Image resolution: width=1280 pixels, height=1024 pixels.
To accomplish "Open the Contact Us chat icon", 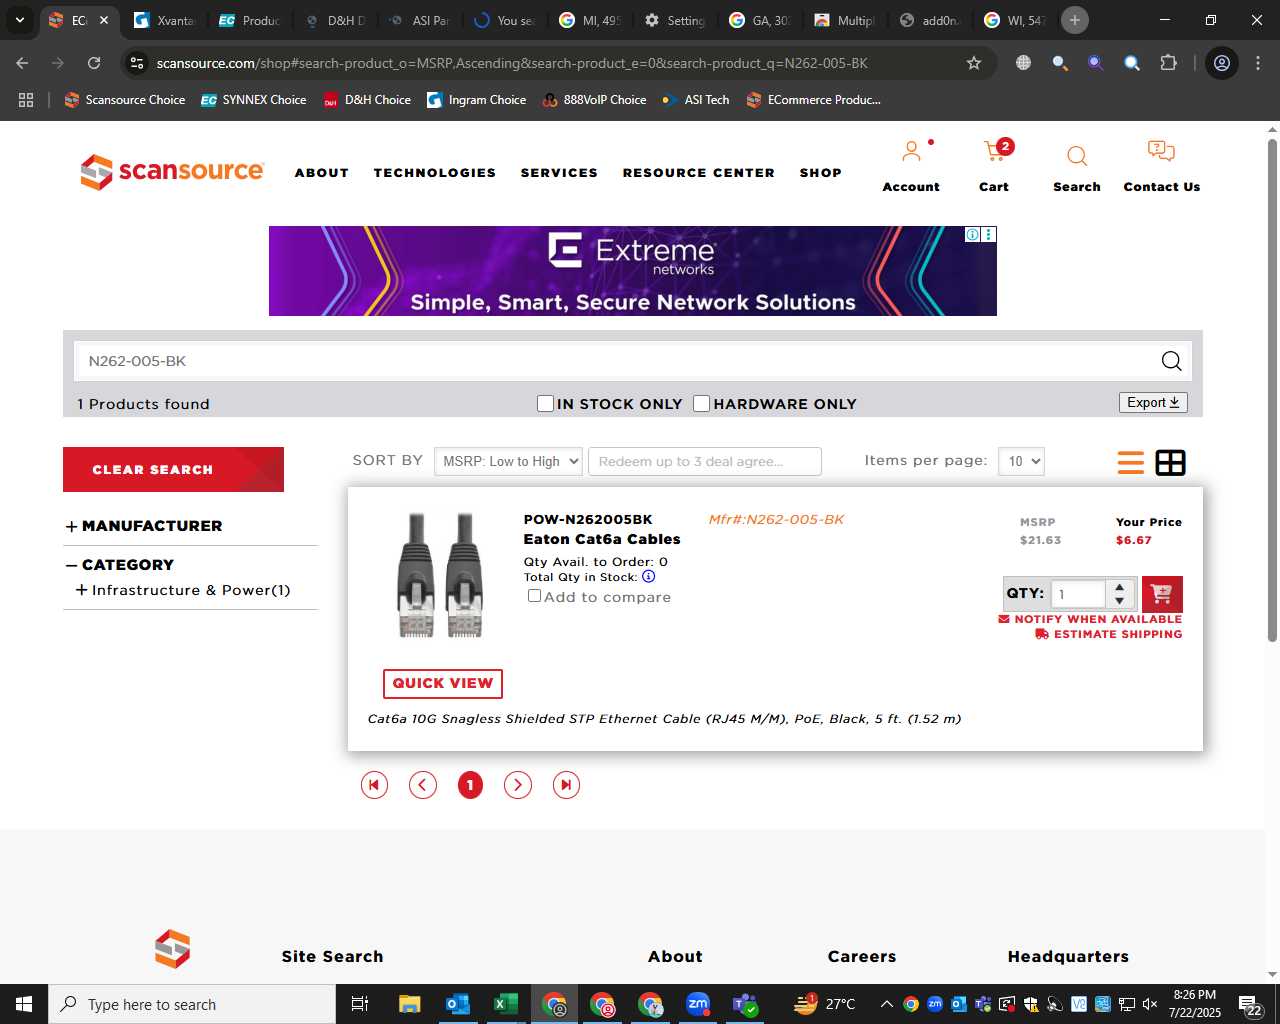I will click(1161, 152).
